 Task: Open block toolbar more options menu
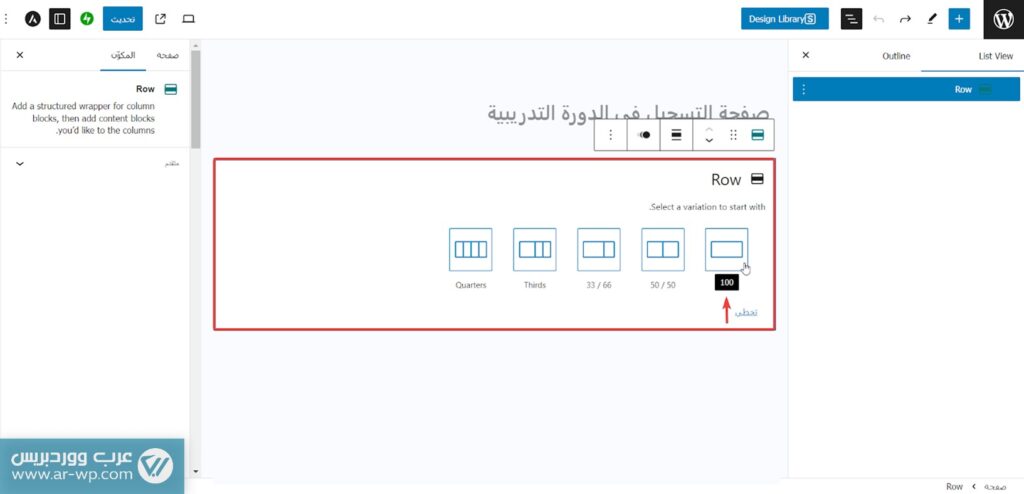611,135
